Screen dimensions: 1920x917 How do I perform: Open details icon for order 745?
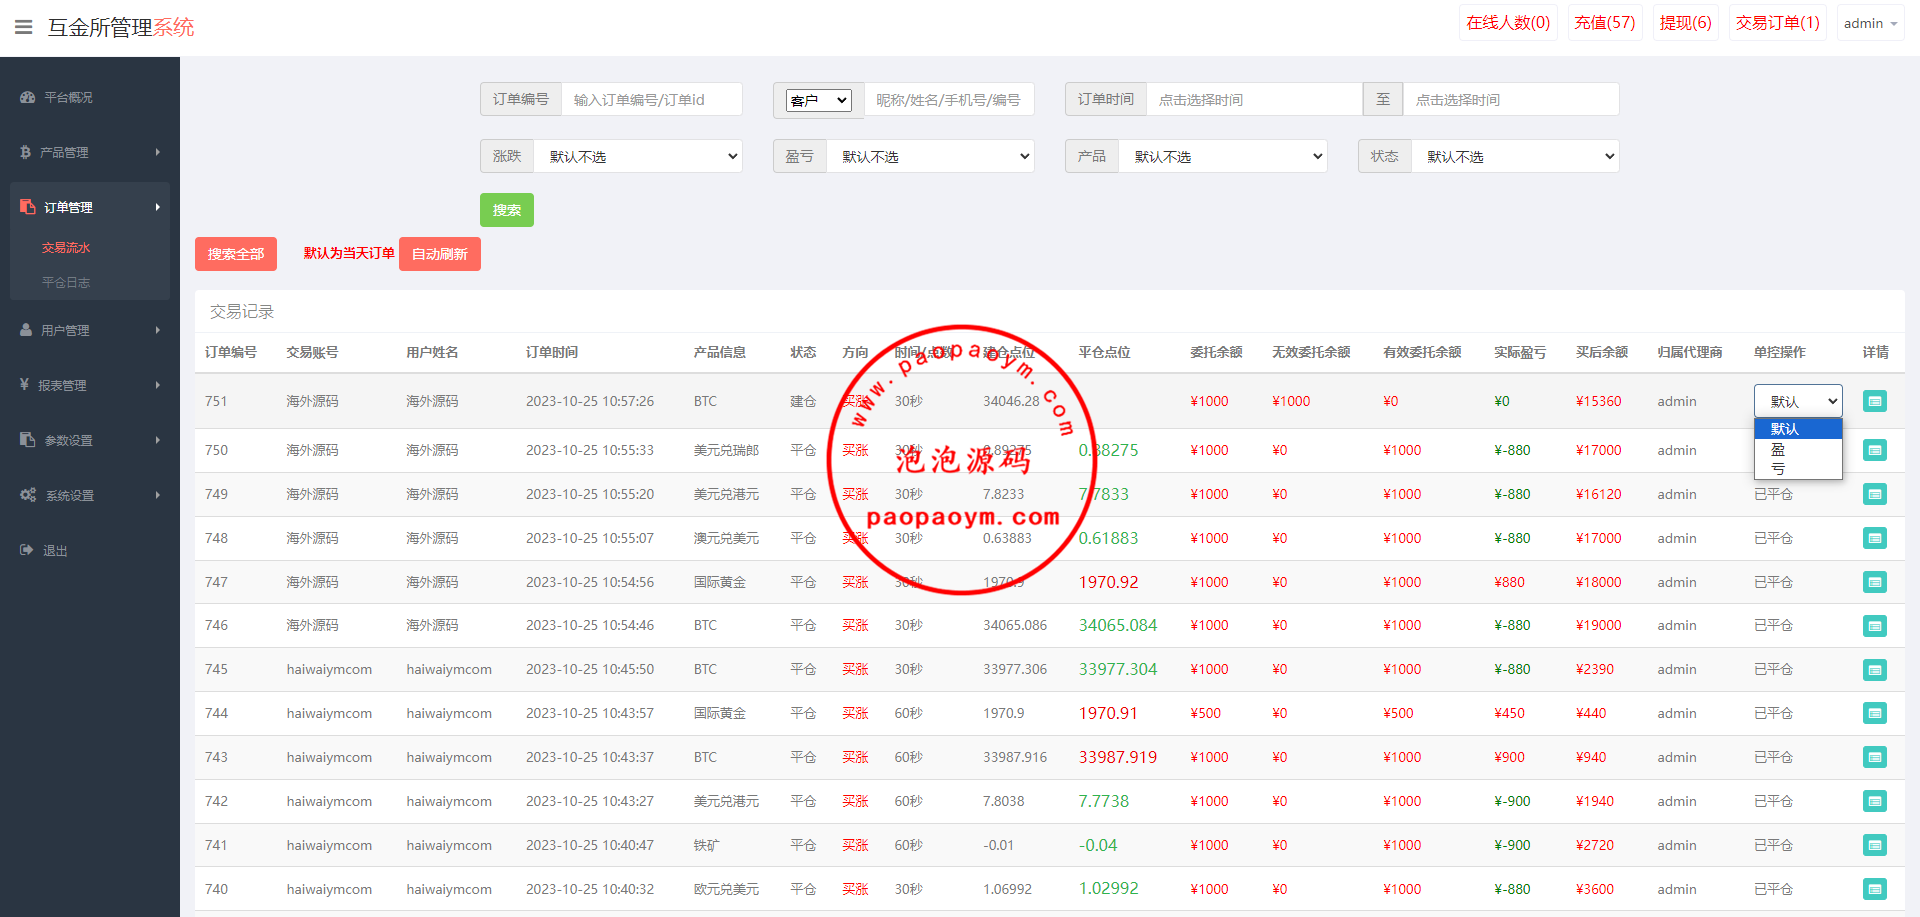pyautogui.click(x=1875, y=670)
